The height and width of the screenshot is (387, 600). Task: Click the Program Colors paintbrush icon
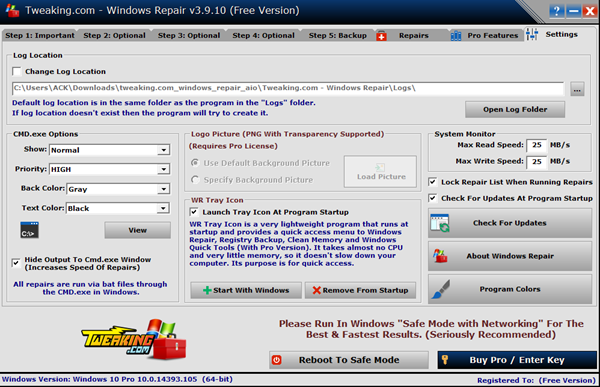441,289
